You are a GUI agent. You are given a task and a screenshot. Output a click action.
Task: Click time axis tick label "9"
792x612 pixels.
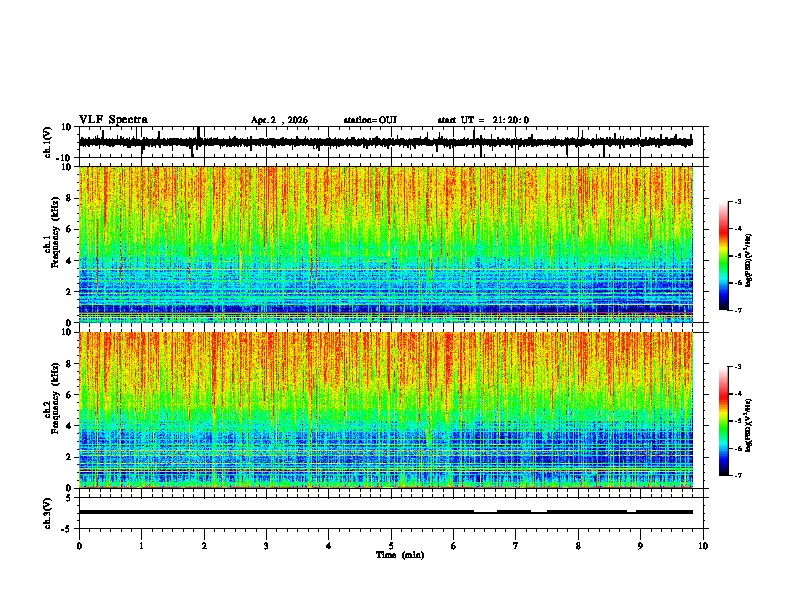pyautogui.click(x=640, y=546)
